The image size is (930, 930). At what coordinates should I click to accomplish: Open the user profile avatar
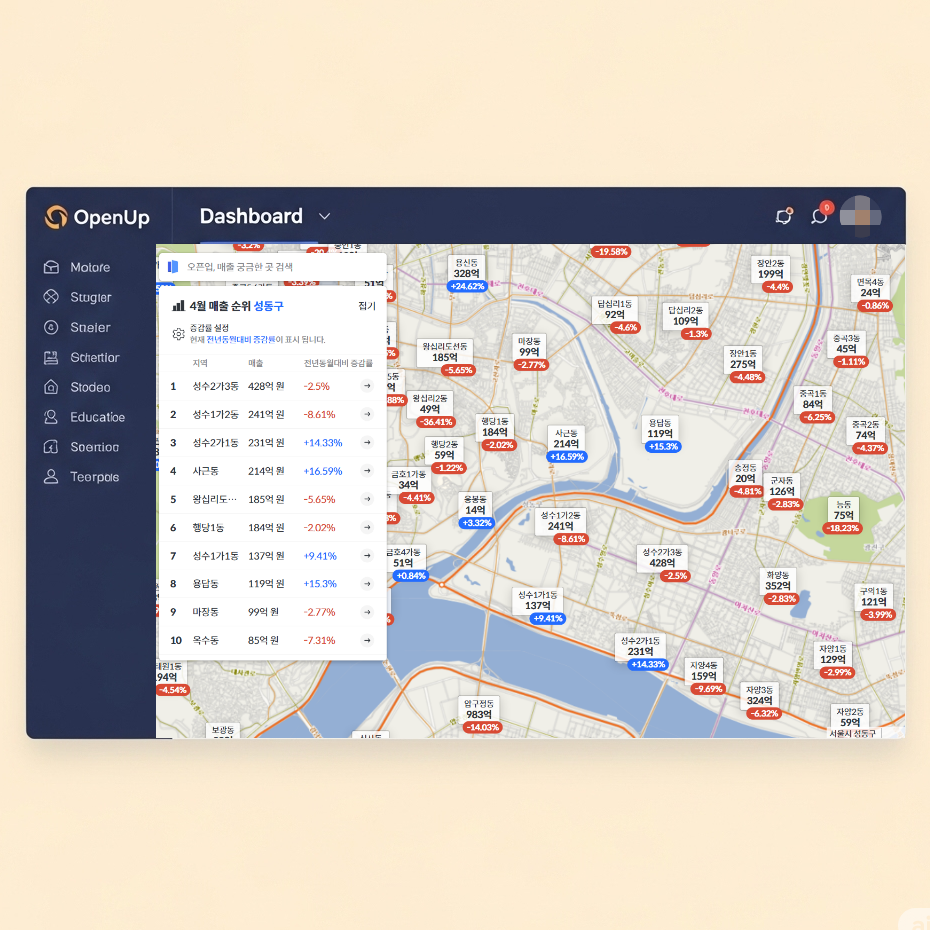click(861, 216)
